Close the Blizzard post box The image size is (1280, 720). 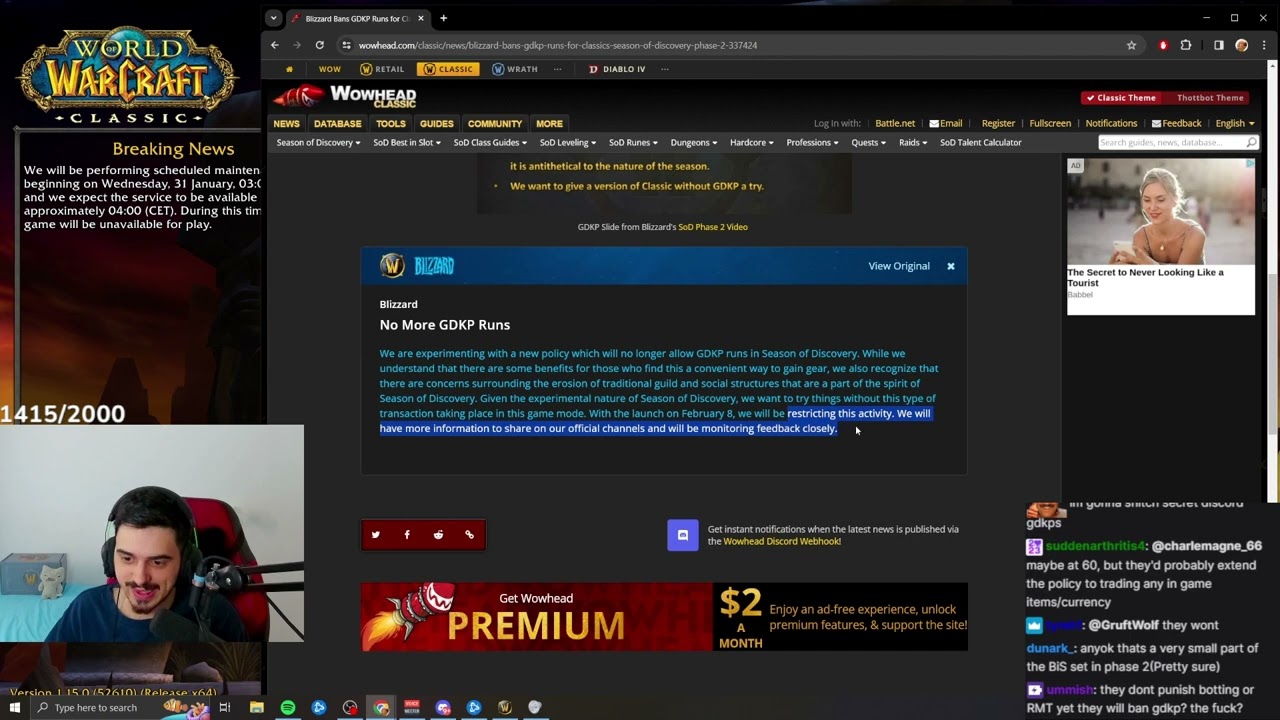[x=951, y=266]
